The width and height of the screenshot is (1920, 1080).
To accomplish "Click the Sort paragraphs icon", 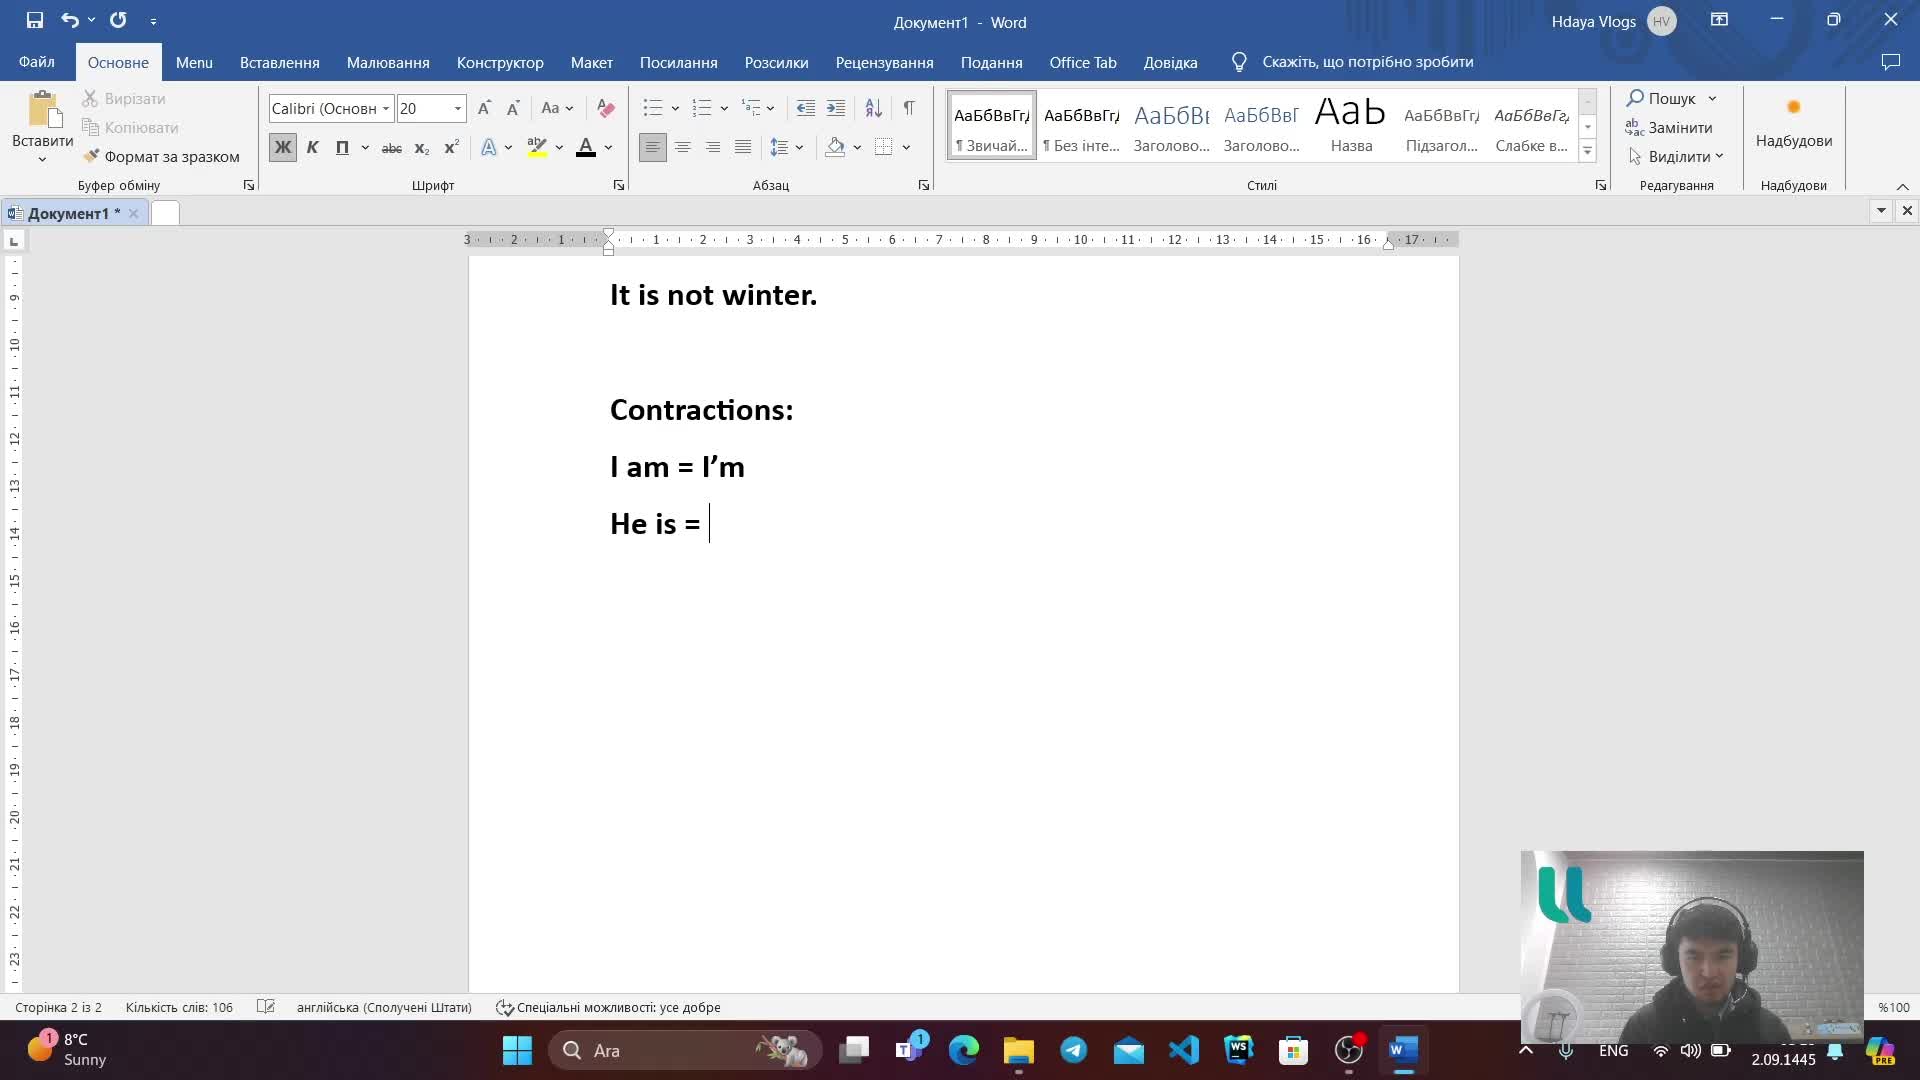I will (x=873, y=108).
